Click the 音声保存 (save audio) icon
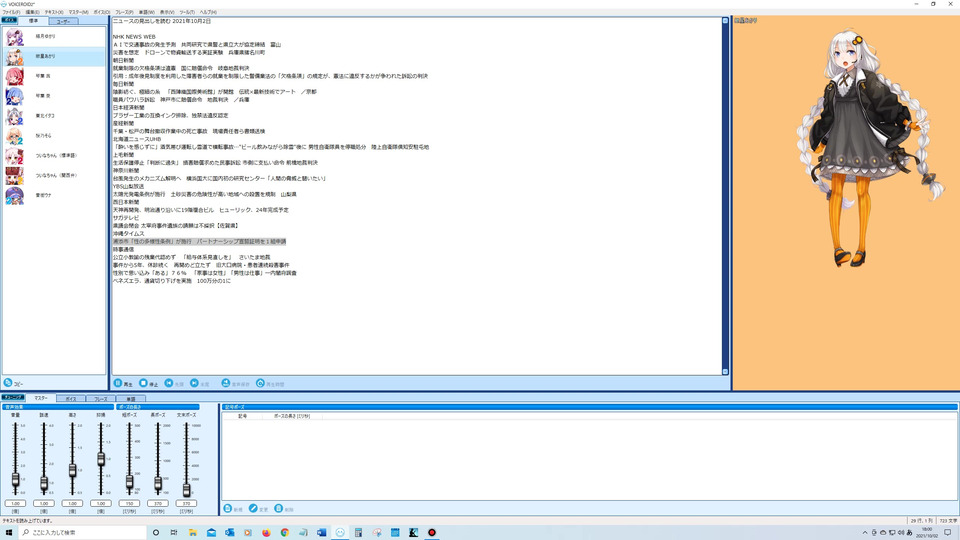960x540 pixels. 225,383
